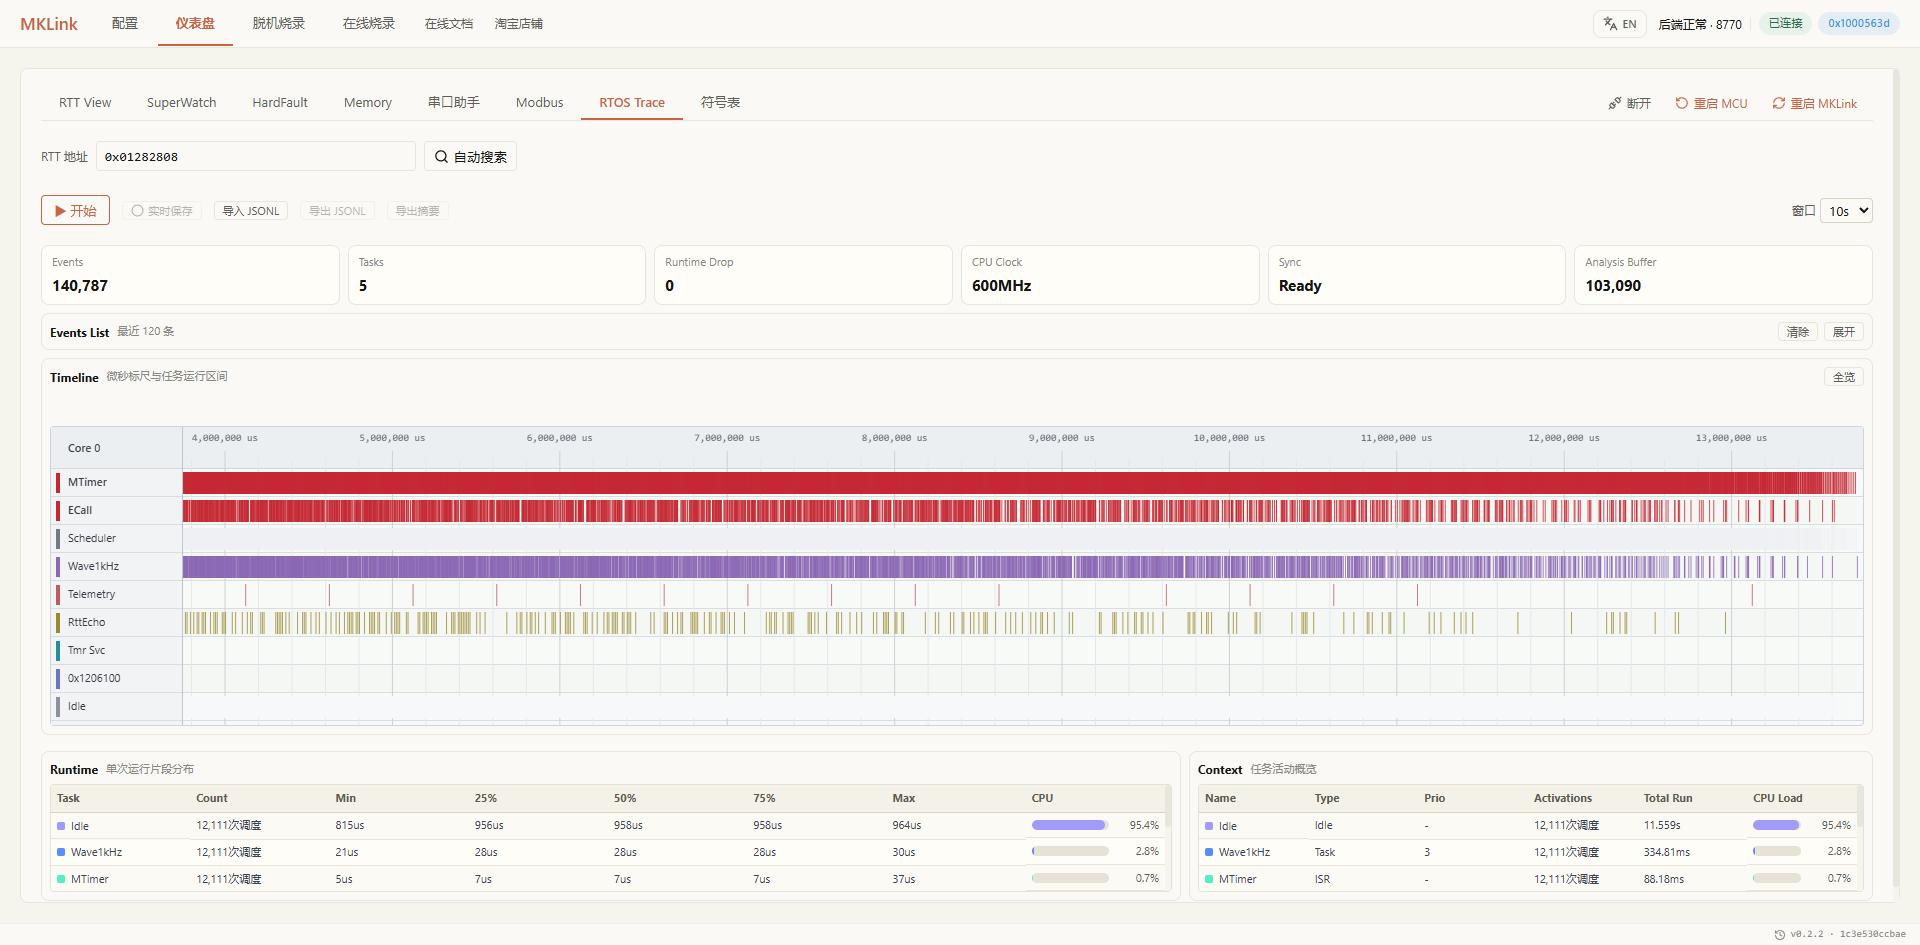Click the language translate icon beside EN
Screen dimensions: 1920x945
(x=1610, y=24)
